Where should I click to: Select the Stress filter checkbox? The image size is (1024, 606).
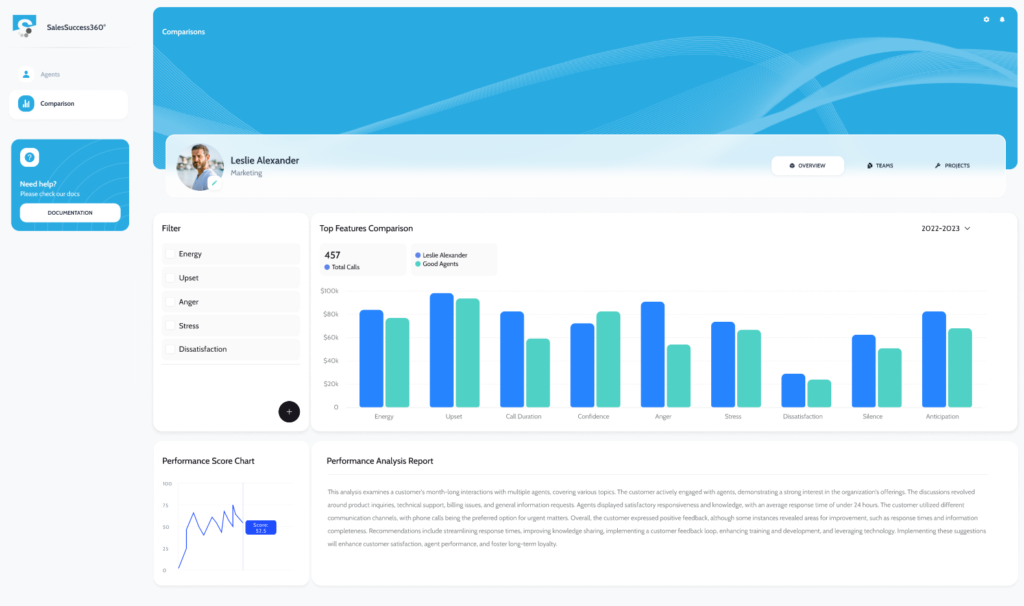[x=171, y=326]
